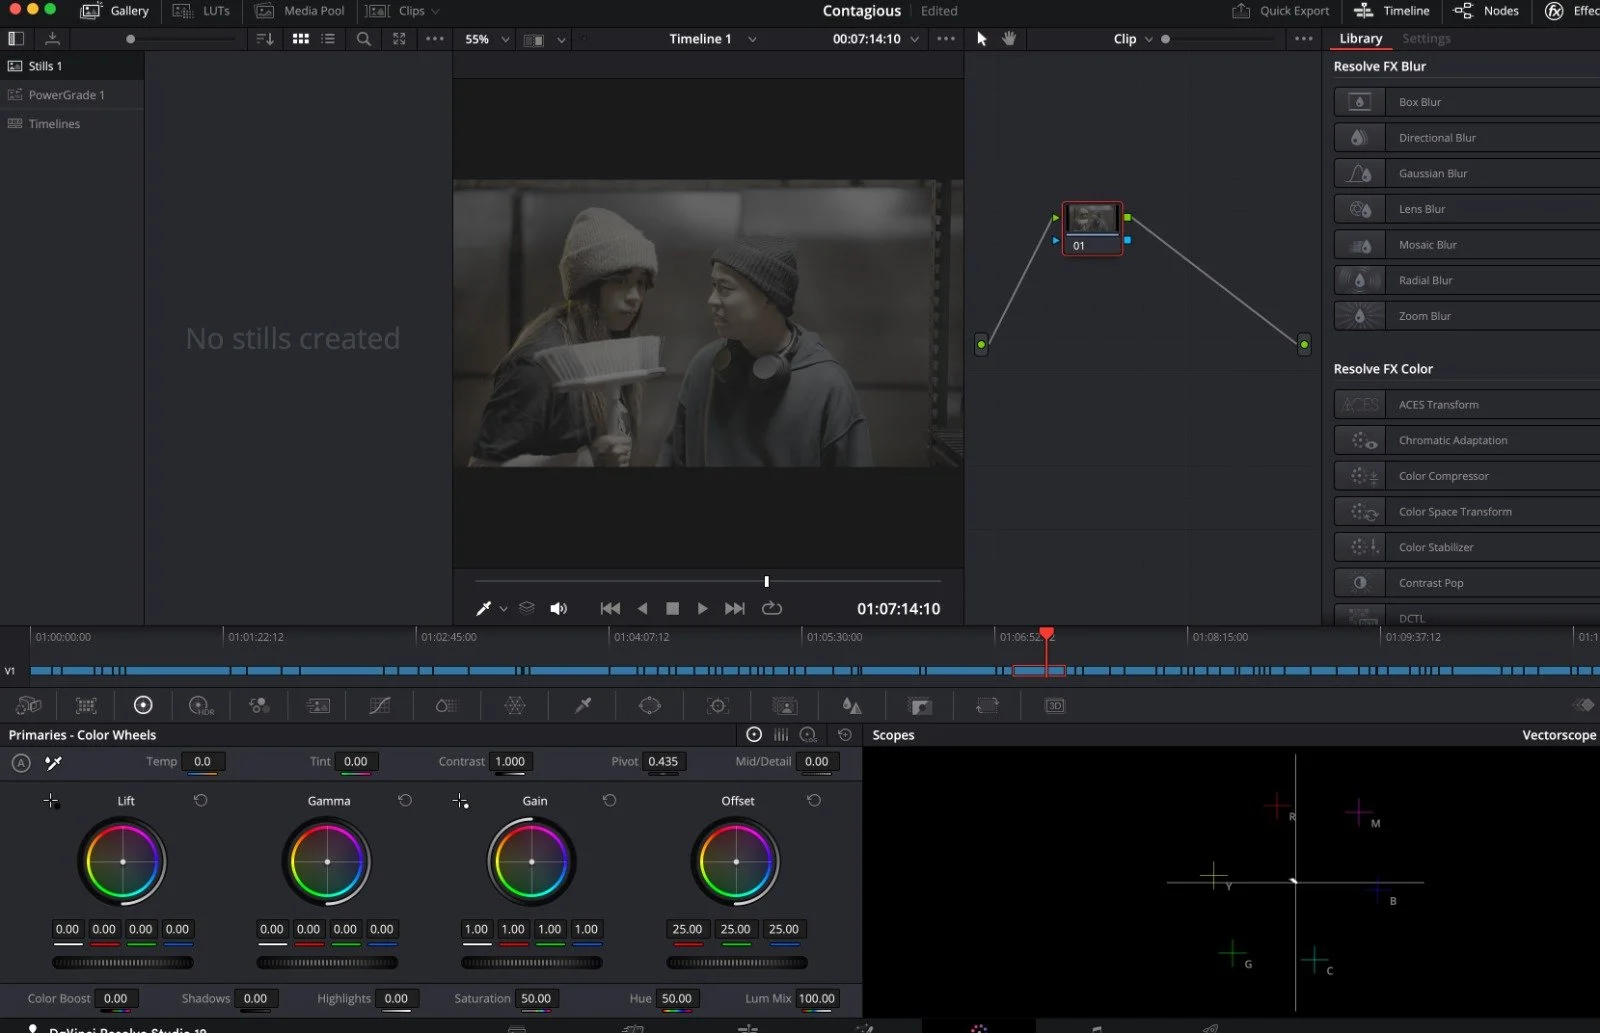This screenshot has width=1600, height=1033.
Task: Open the Color Match palette
Action: [x=86, y=706]
